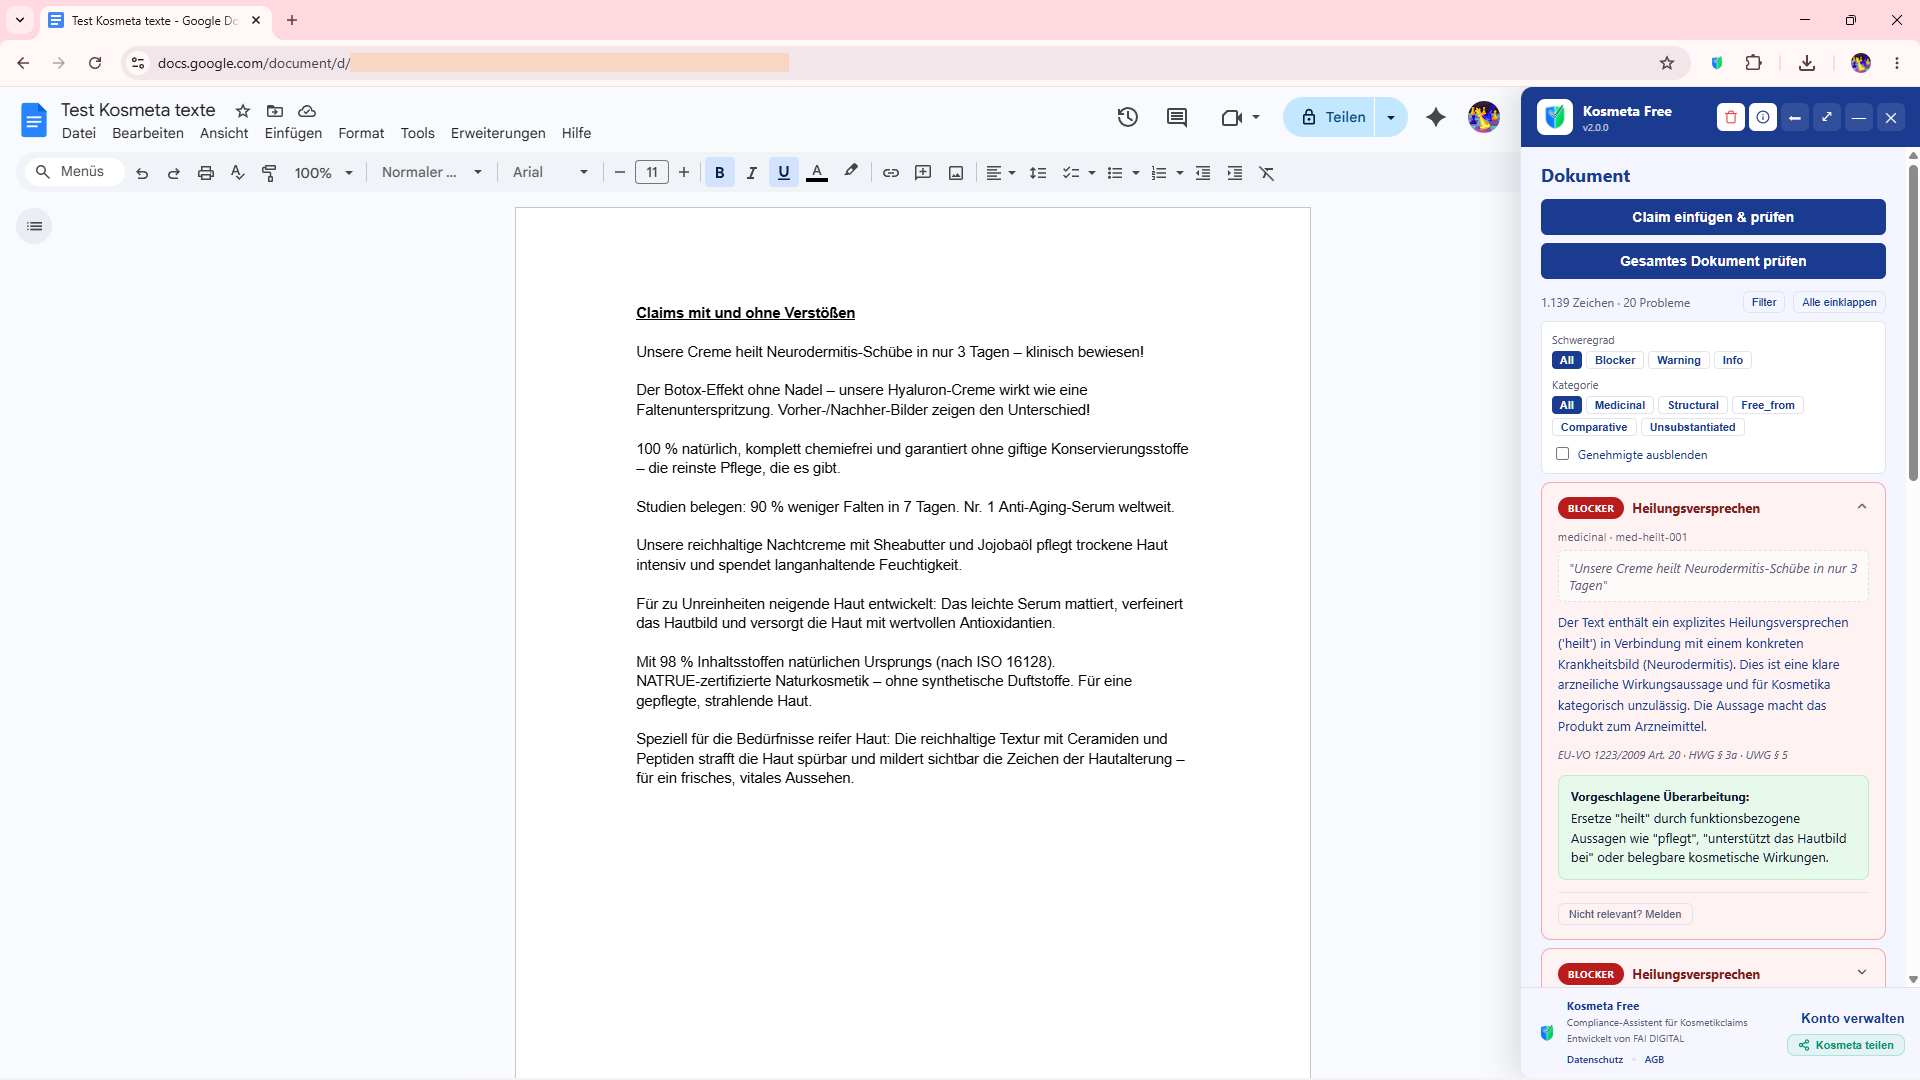Select the Info severity filter

1732,361
